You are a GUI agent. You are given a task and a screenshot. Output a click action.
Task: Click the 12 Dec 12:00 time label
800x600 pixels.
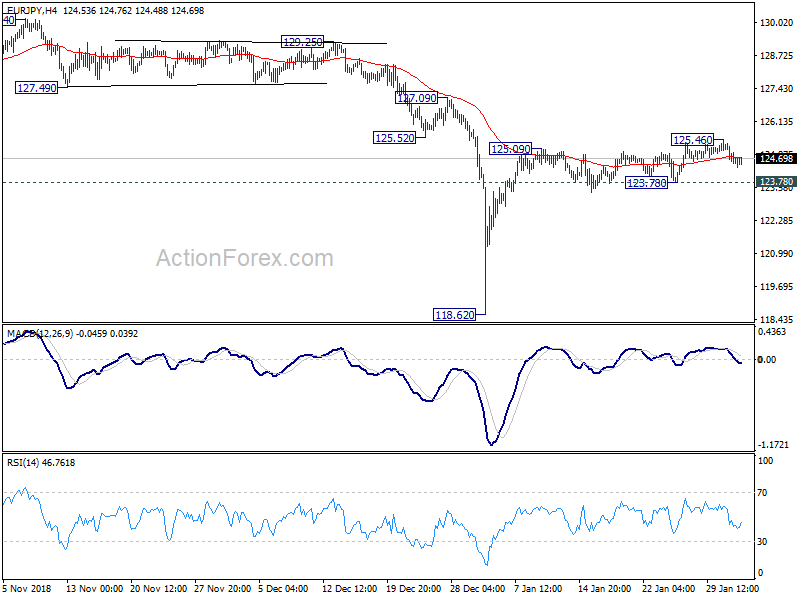coord(349,589)
